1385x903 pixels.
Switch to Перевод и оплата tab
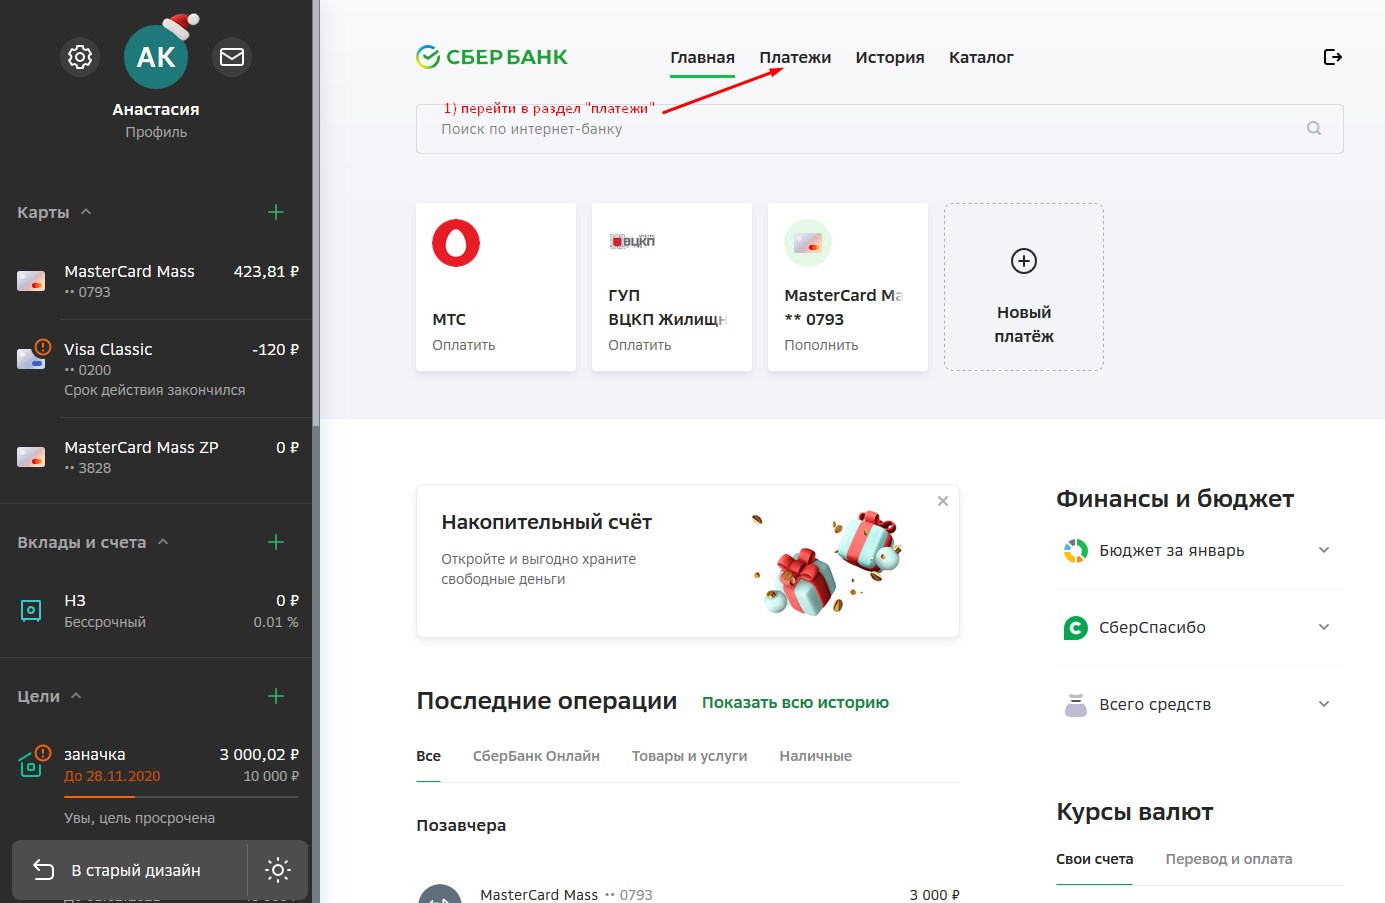click(1228, 859)
